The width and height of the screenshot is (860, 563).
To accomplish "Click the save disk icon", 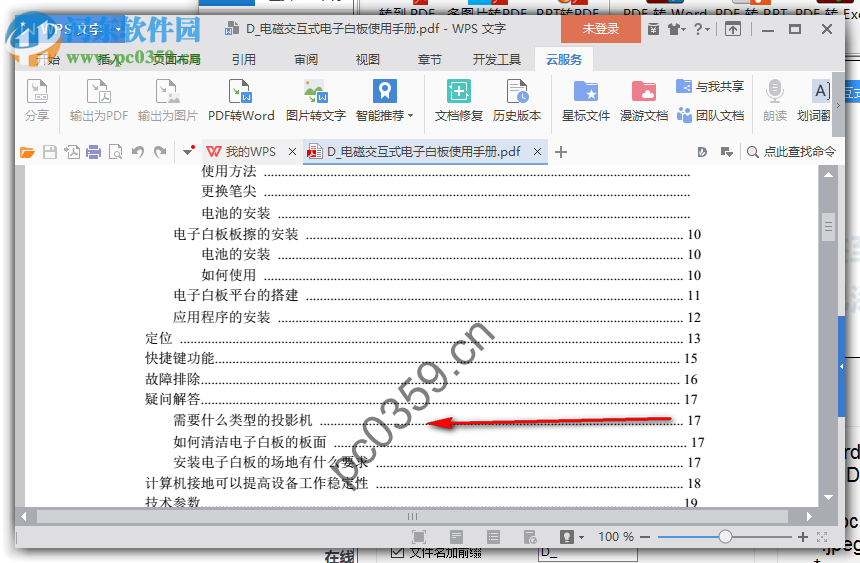I will pos(50,152).
